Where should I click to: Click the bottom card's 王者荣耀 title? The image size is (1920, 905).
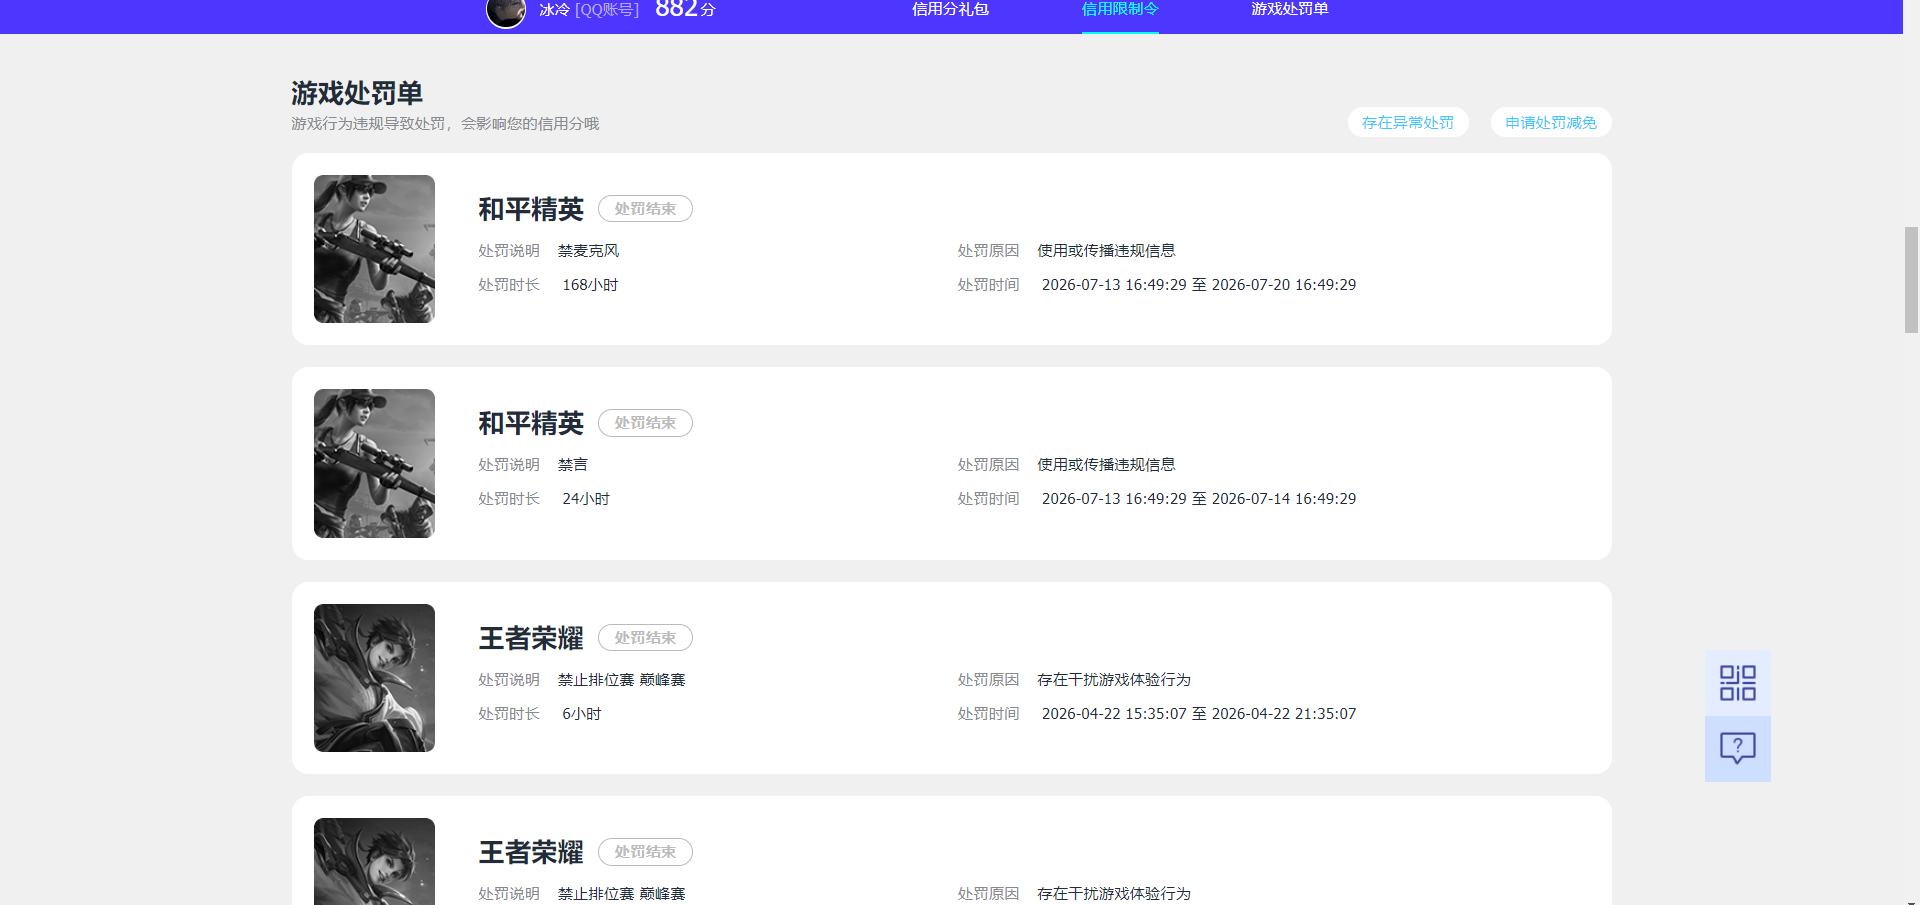(531, 852)
